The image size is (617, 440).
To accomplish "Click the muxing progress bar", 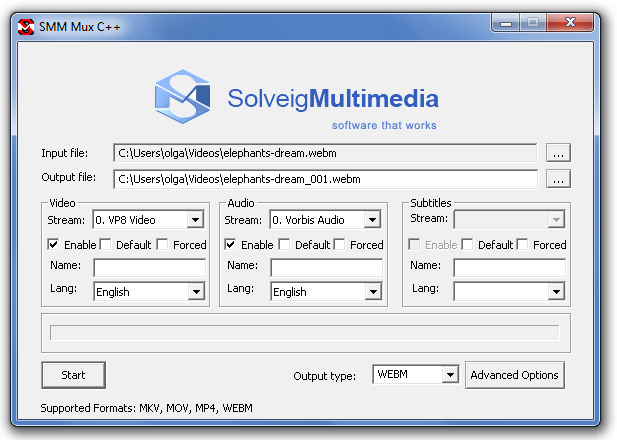I will click(305, 333).
